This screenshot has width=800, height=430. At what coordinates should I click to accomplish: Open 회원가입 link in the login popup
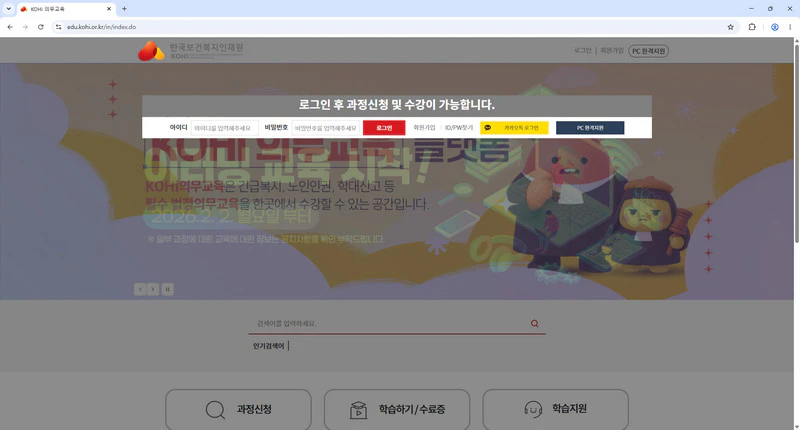tap(424, 128)
